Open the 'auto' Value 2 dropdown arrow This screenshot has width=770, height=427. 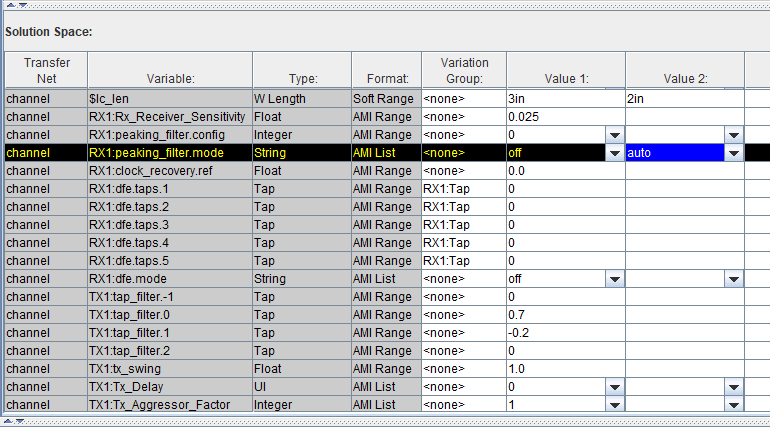click(734, 153)
